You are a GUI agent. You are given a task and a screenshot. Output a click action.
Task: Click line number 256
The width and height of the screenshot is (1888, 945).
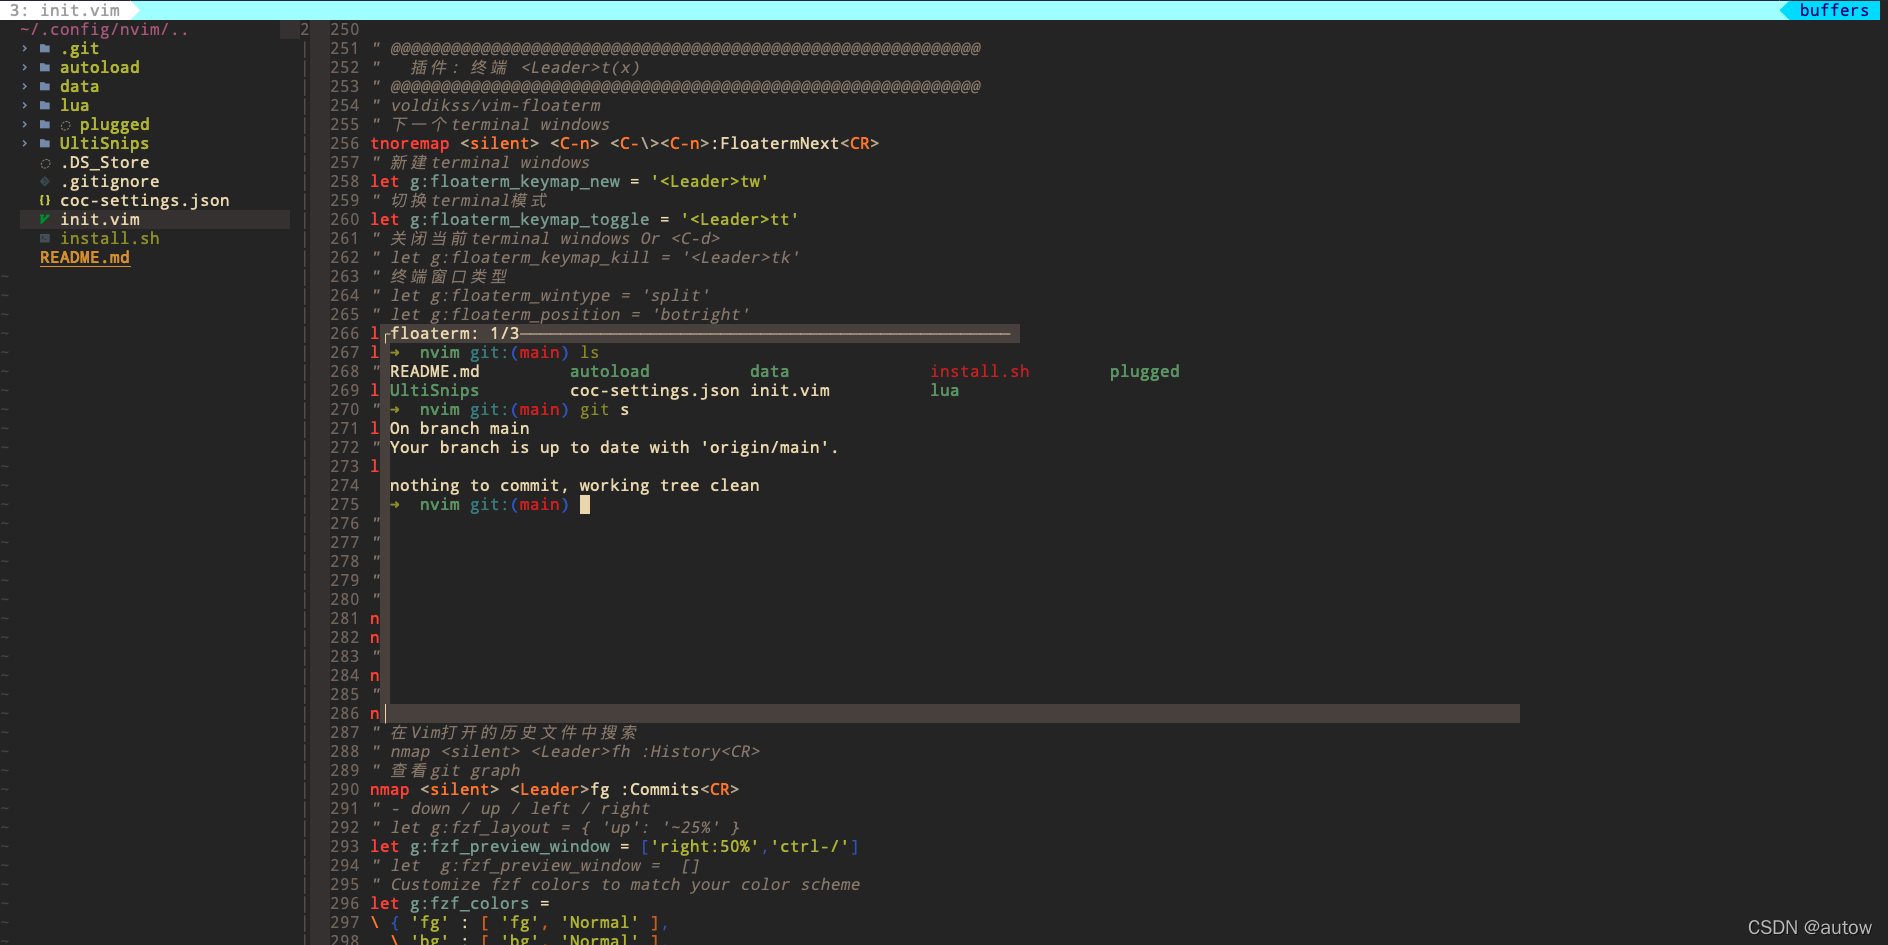345,144
